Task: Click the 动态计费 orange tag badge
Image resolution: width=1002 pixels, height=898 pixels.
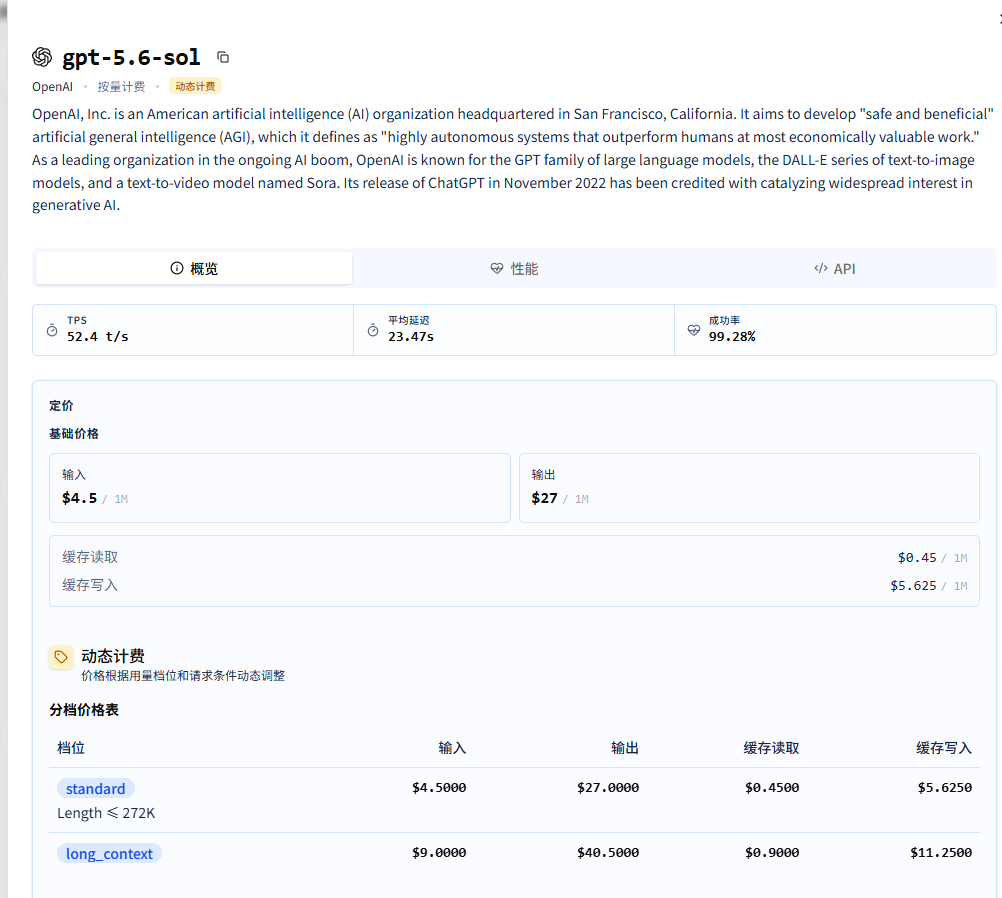Action: pyautogui.click(x=195, y=86)
